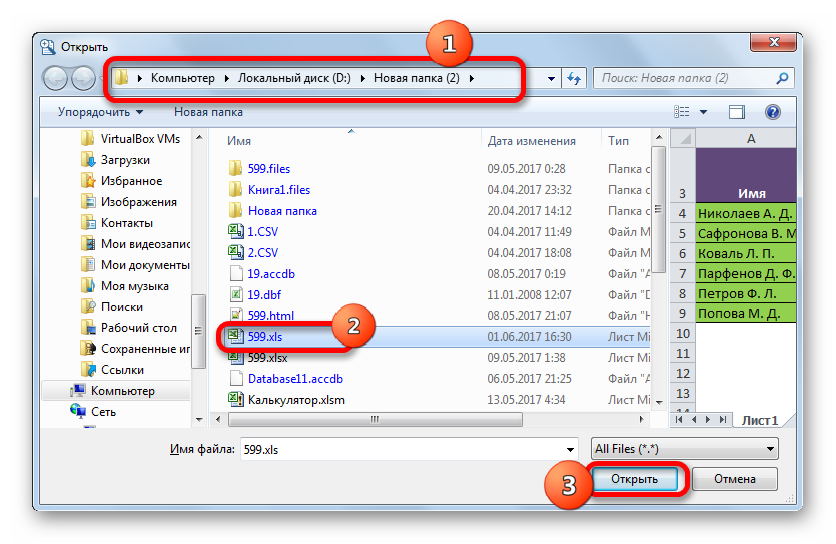
Task: Open the view options dropdown arrow
Action: pyautogui.click(x=703, y=112)
